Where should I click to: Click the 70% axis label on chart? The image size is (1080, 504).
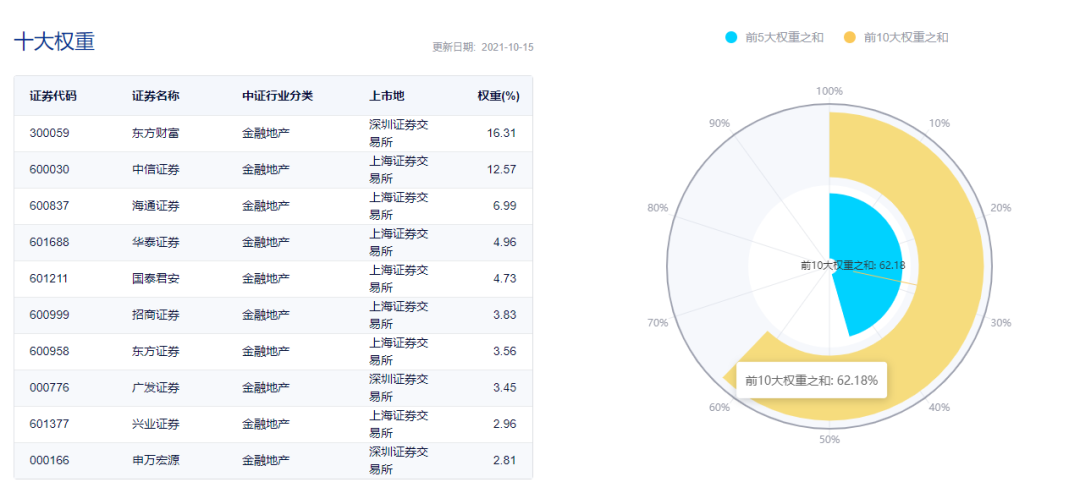click(658, 322)
